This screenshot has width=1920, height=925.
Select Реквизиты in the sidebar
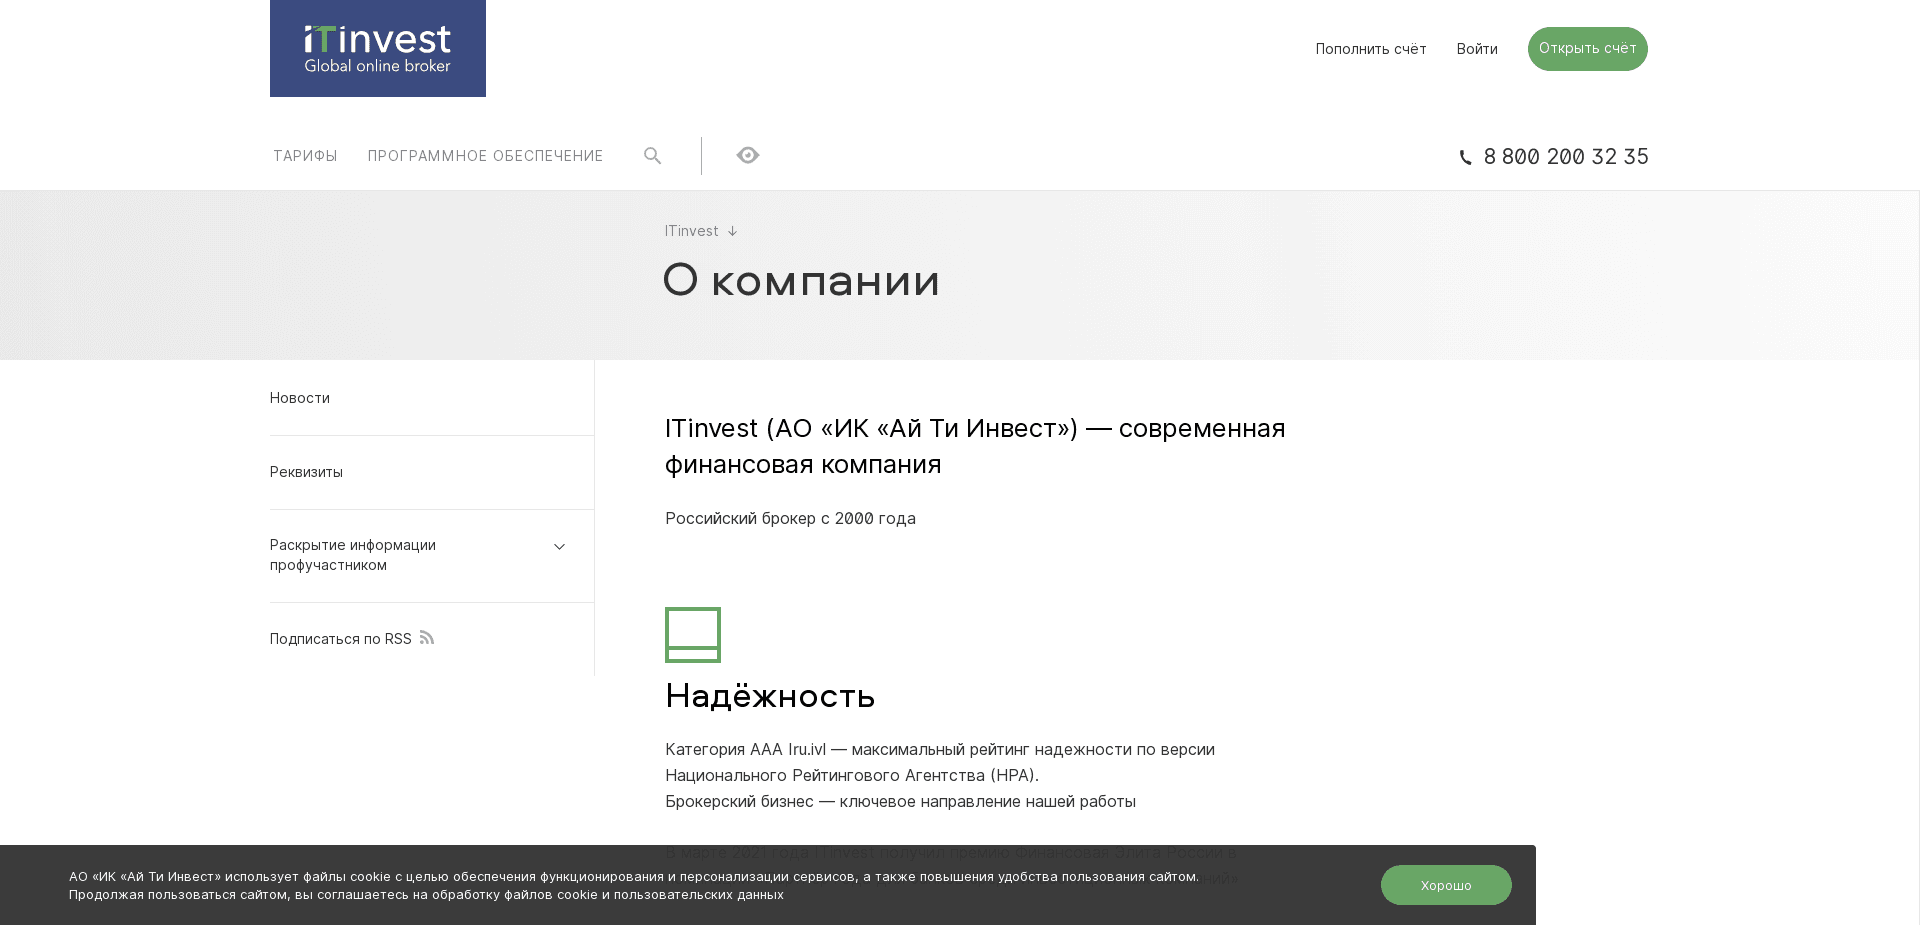pyautogui.click(x=306, y=471)
